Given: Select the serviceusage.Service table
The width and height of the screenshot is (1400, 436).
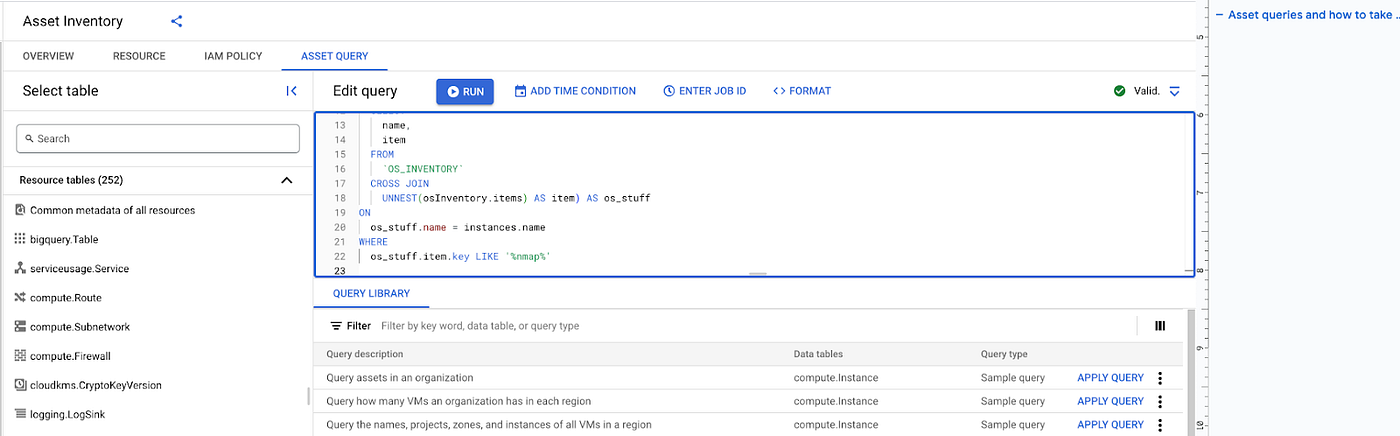Looking at the screenshot, I should coord(79,268).
